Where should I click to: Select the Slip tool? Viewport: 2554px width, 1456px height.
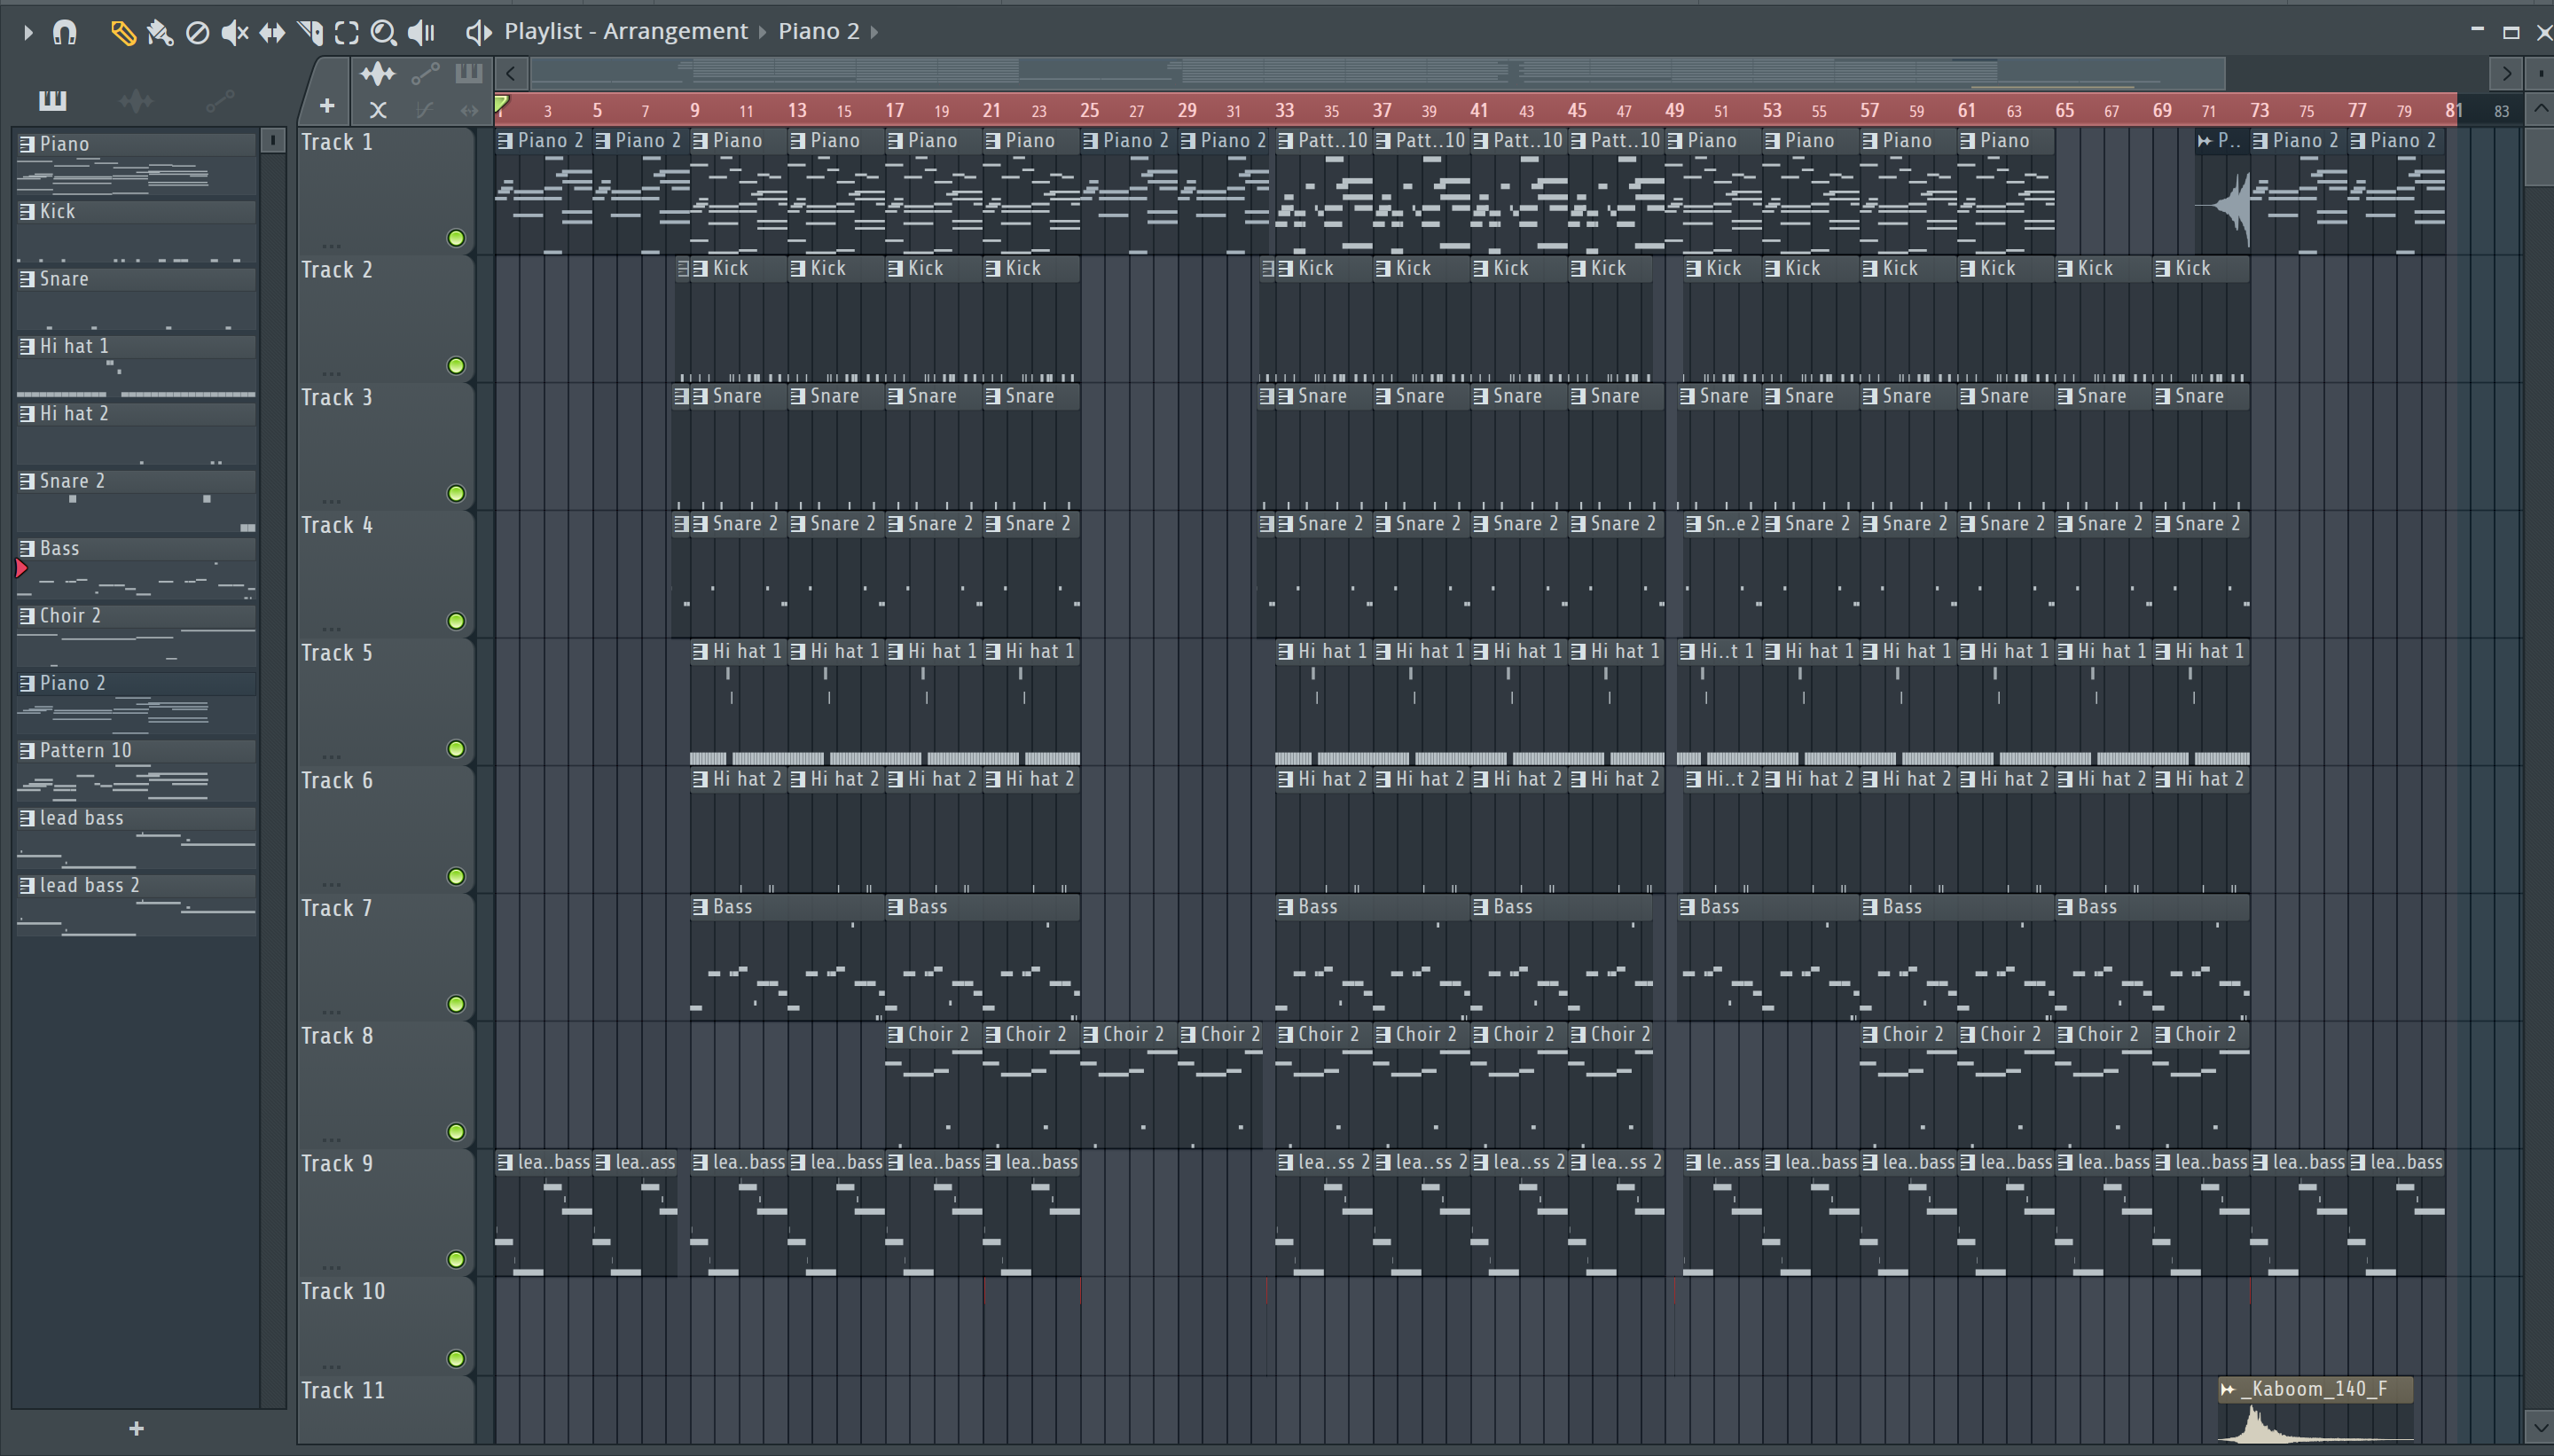[x=272, y=33]
